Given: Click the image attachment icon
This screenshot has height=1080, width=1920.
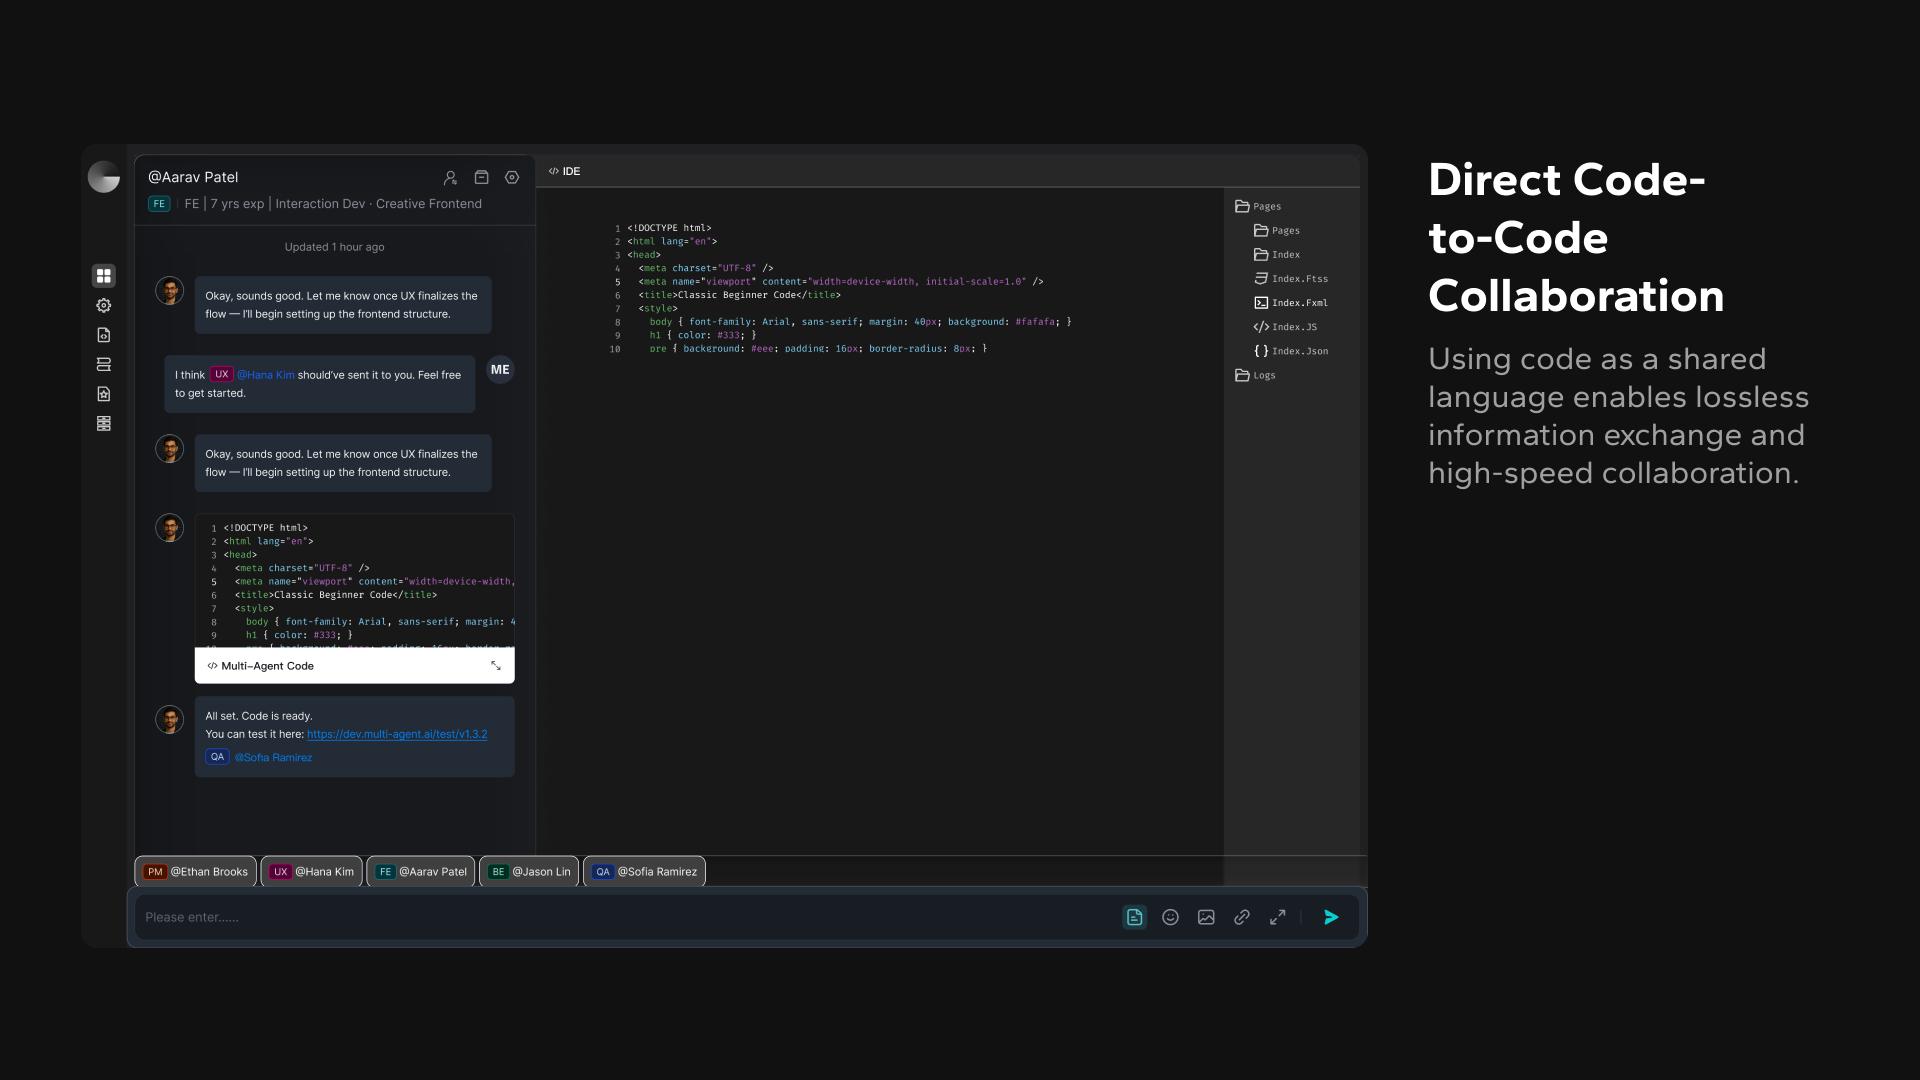Looking at the screenshot, I should click(x=1206, y=917).
